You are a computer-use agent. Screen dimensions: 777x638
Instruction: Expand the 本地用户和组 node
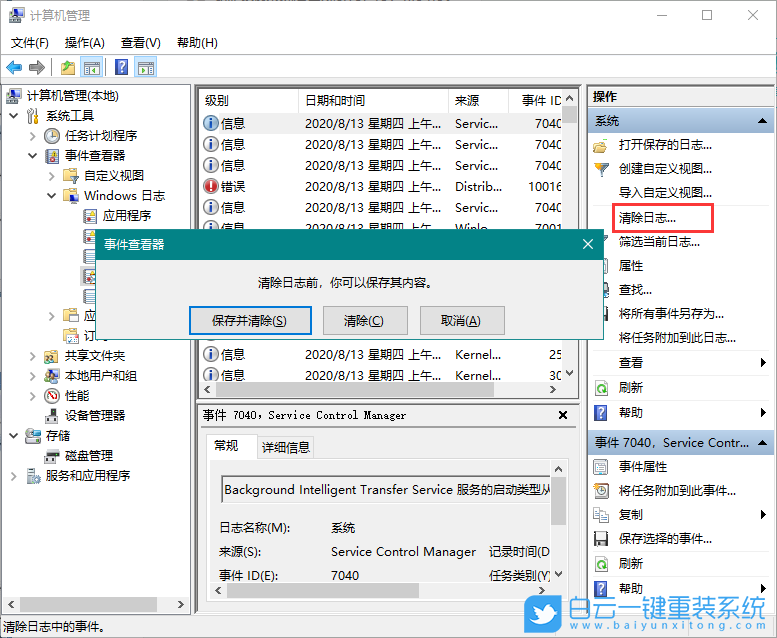tap(33, 376)
